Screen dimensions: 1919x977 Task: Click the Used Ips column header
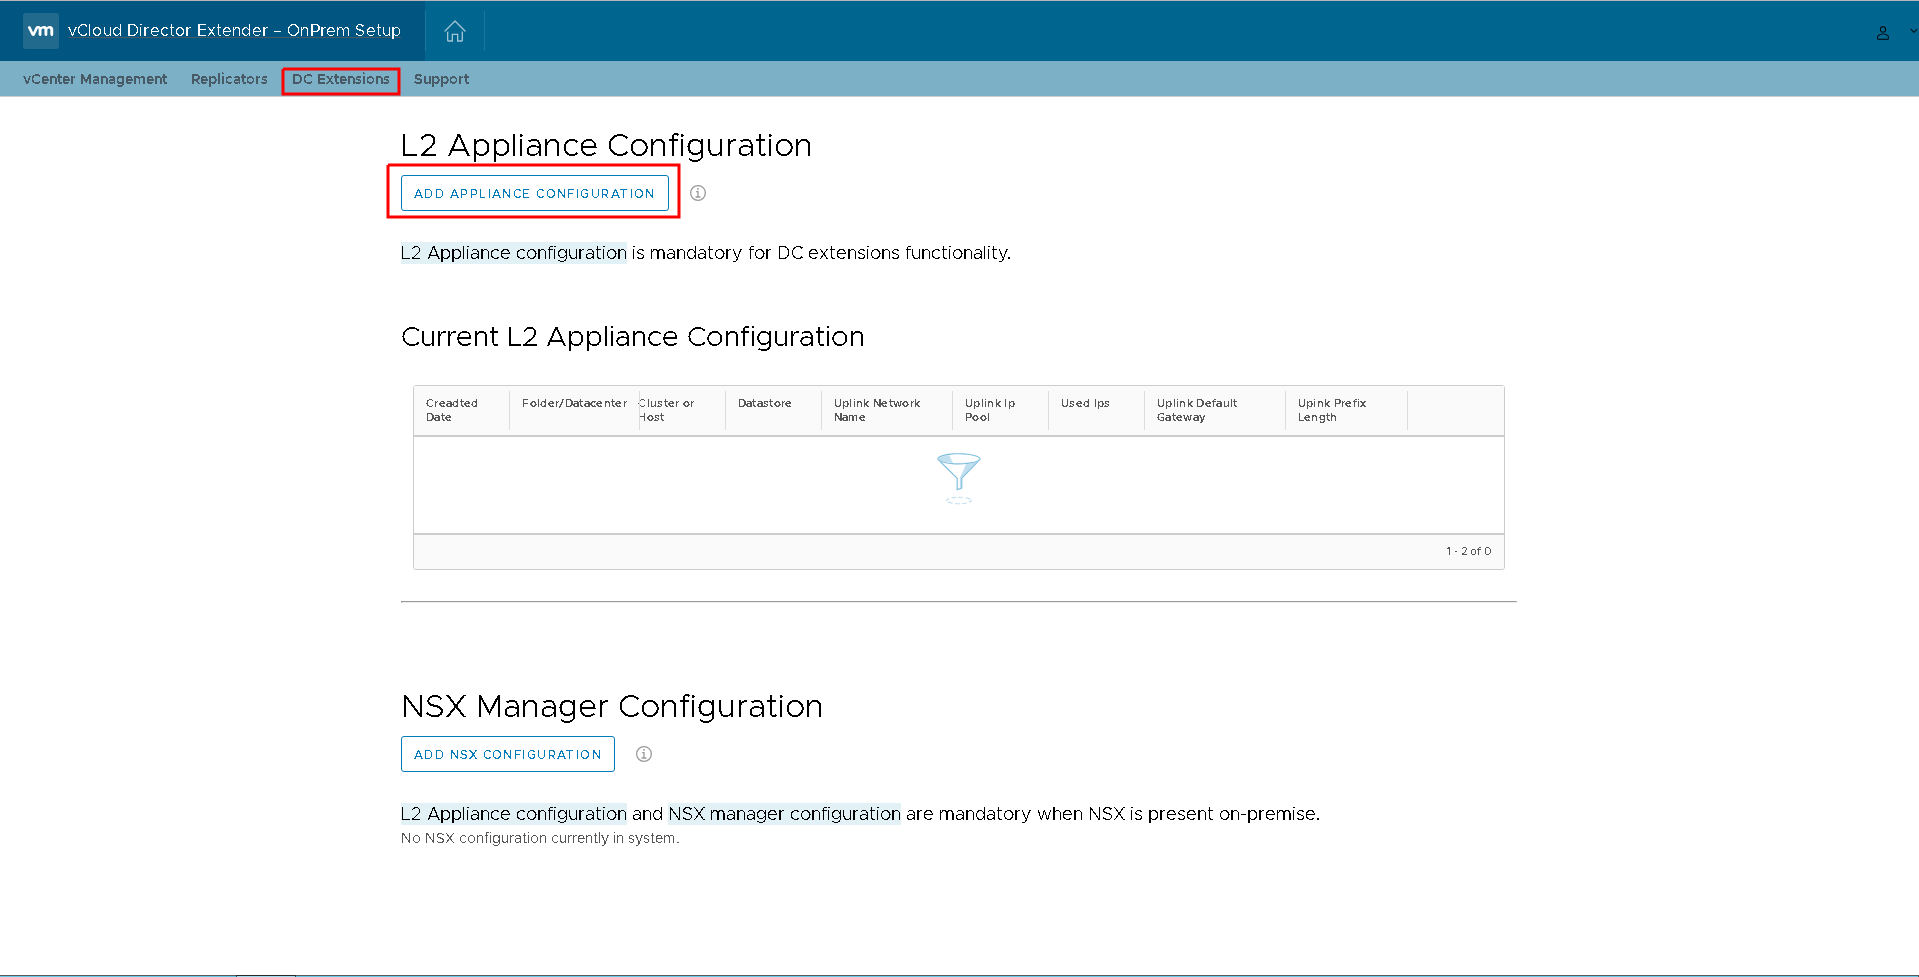coord(1084,403)
